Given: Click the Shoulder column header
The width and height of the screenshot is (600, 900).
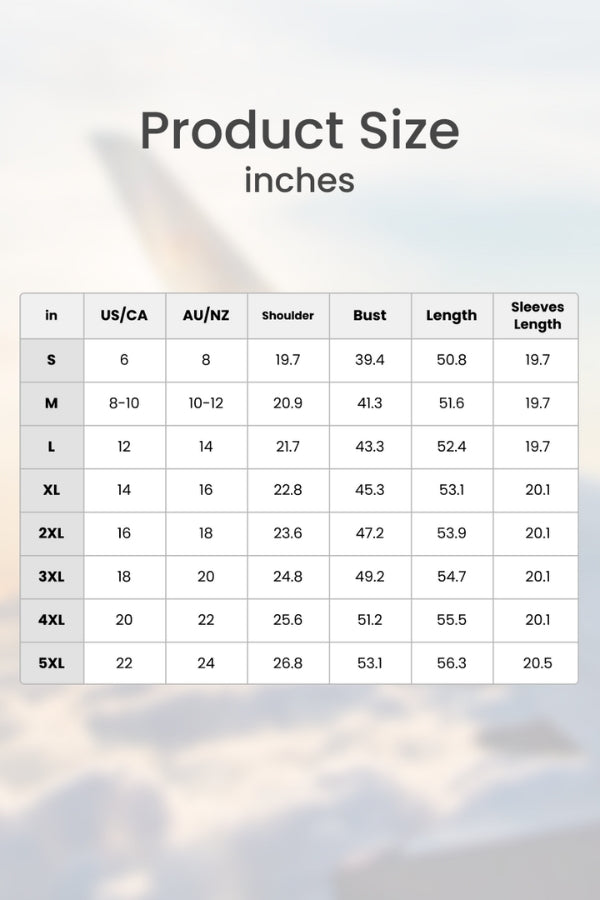Looking at the screenshot, I should [x=288, y=316].
